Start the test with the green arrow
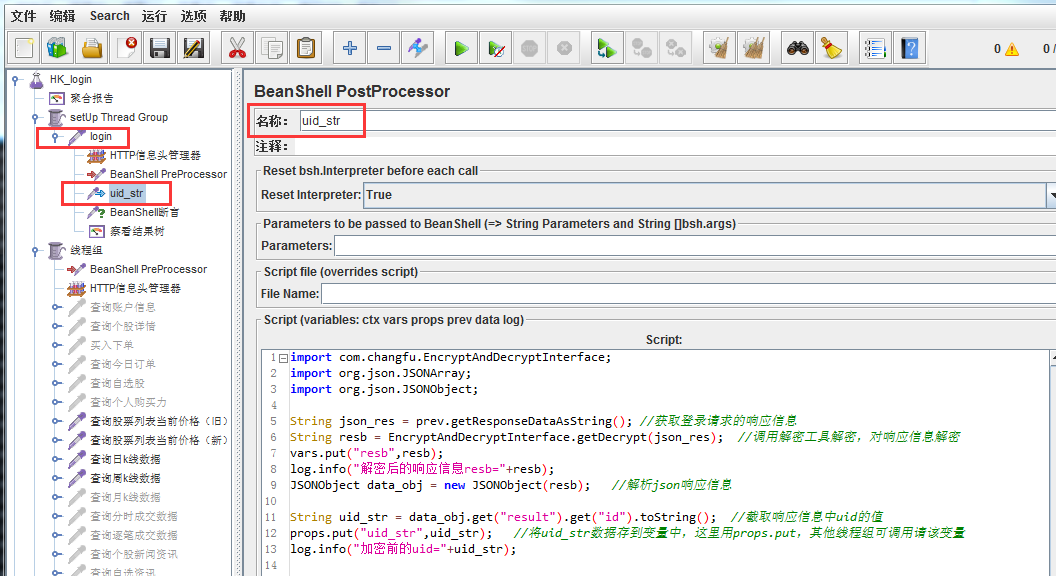 click(461, 48)
